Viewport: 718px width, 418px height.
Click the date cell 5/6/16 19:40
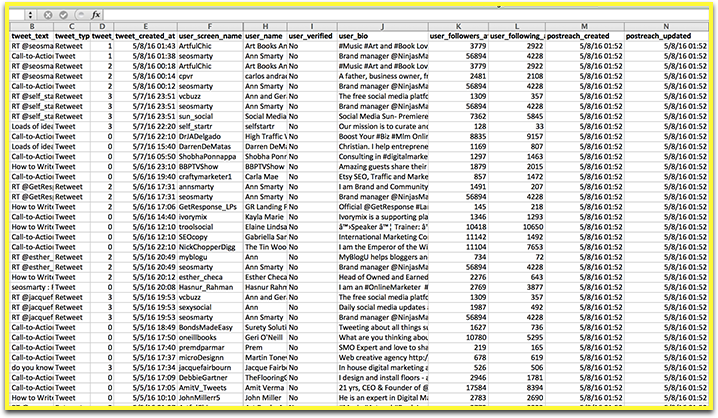146,177
